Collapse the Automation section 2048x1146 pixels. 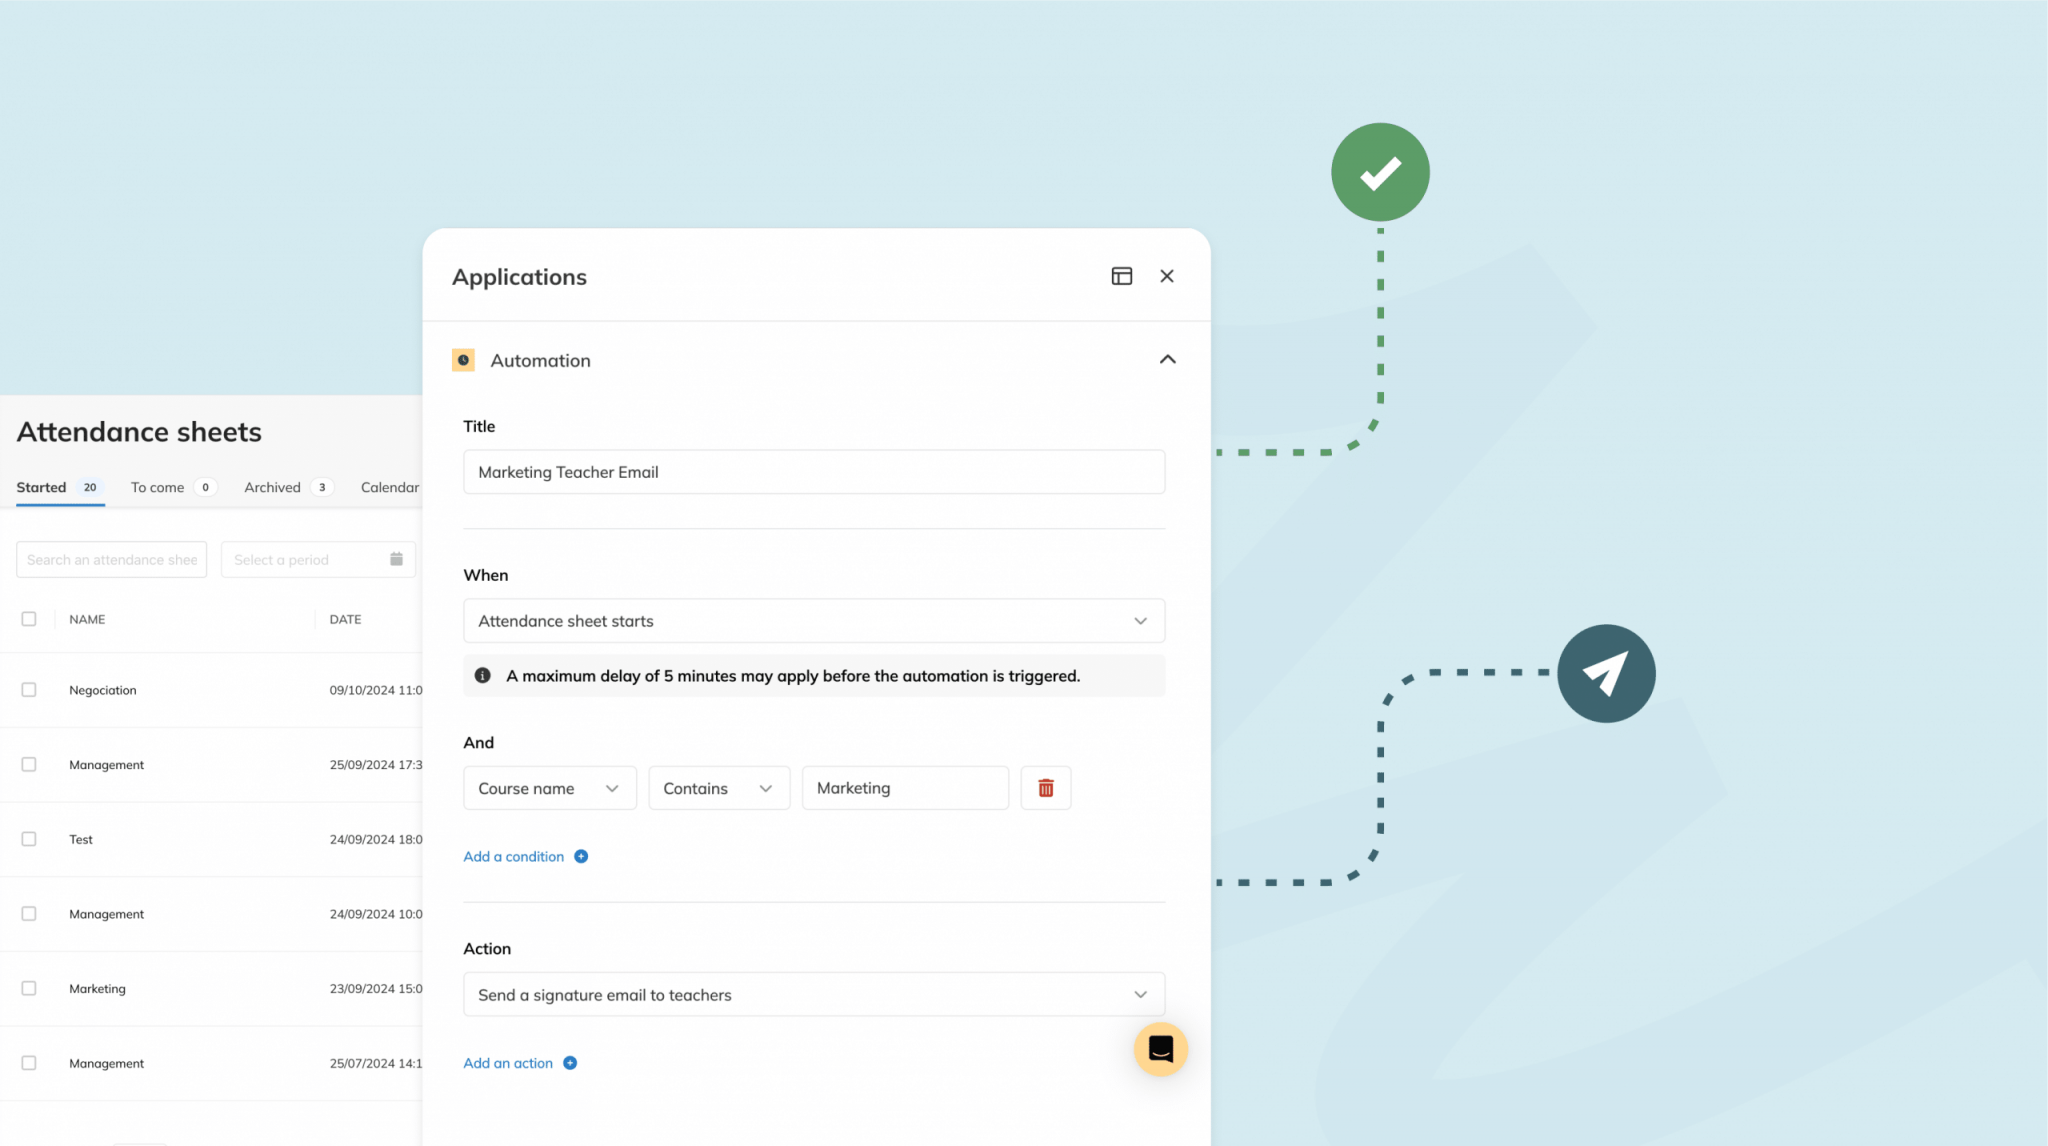point(1166,359)
